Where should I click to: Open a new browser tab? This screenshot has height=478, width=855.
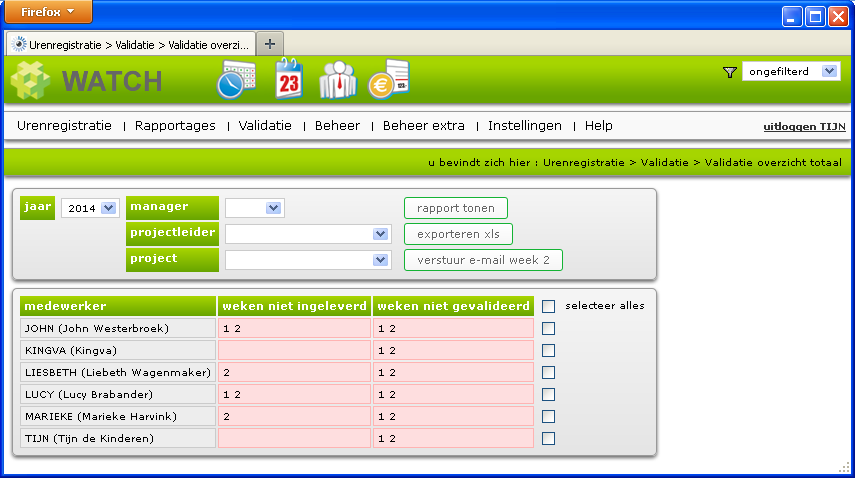[270, 44]
